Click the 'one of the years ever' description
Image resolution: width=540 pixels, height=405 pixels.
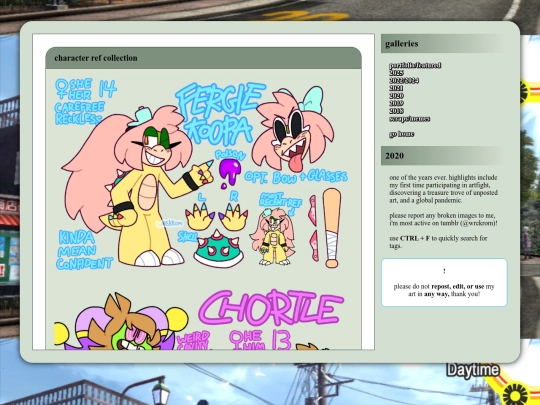point(444,189)
